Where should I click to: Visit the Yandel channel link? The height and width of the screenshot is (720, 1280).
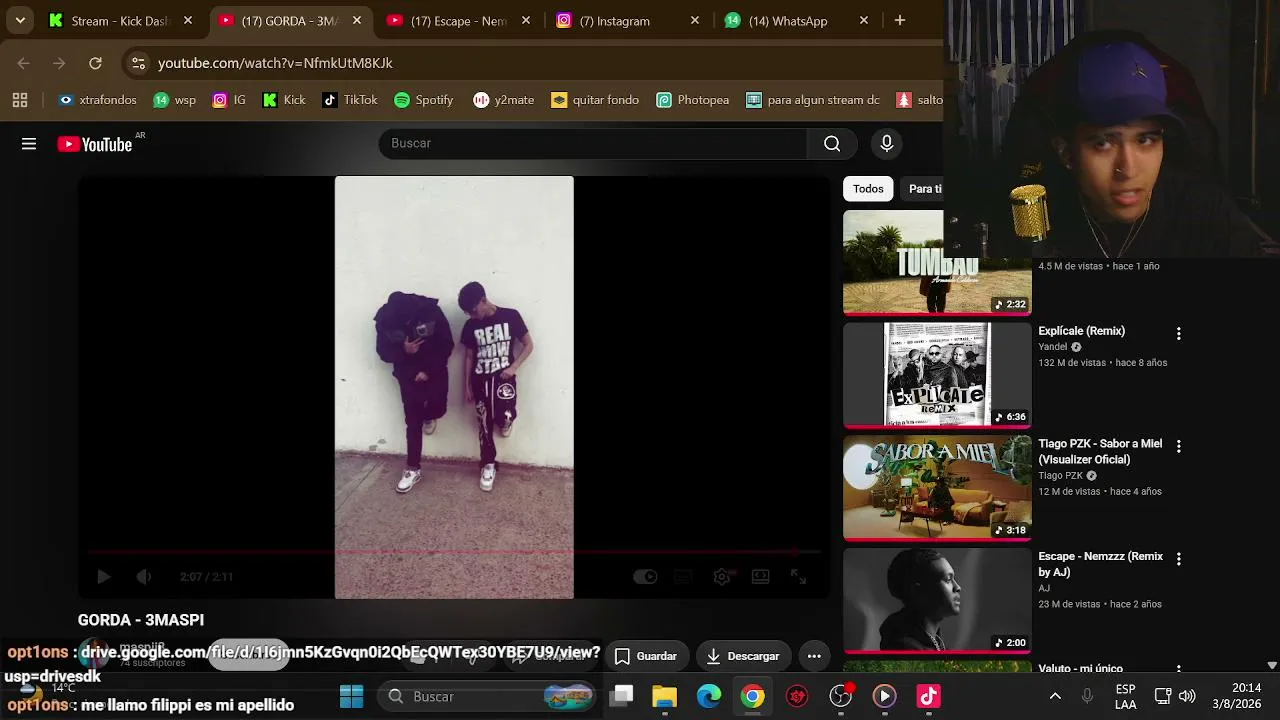click(x=1053, y=347)
